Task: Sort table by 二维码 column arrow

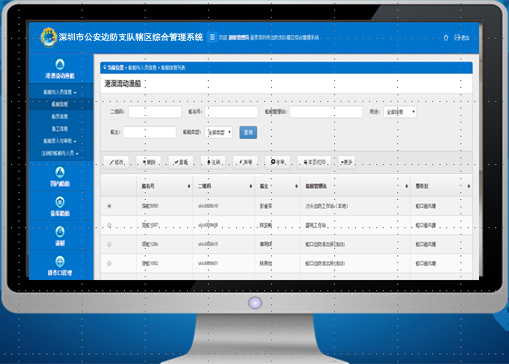Action: point(251,186)
